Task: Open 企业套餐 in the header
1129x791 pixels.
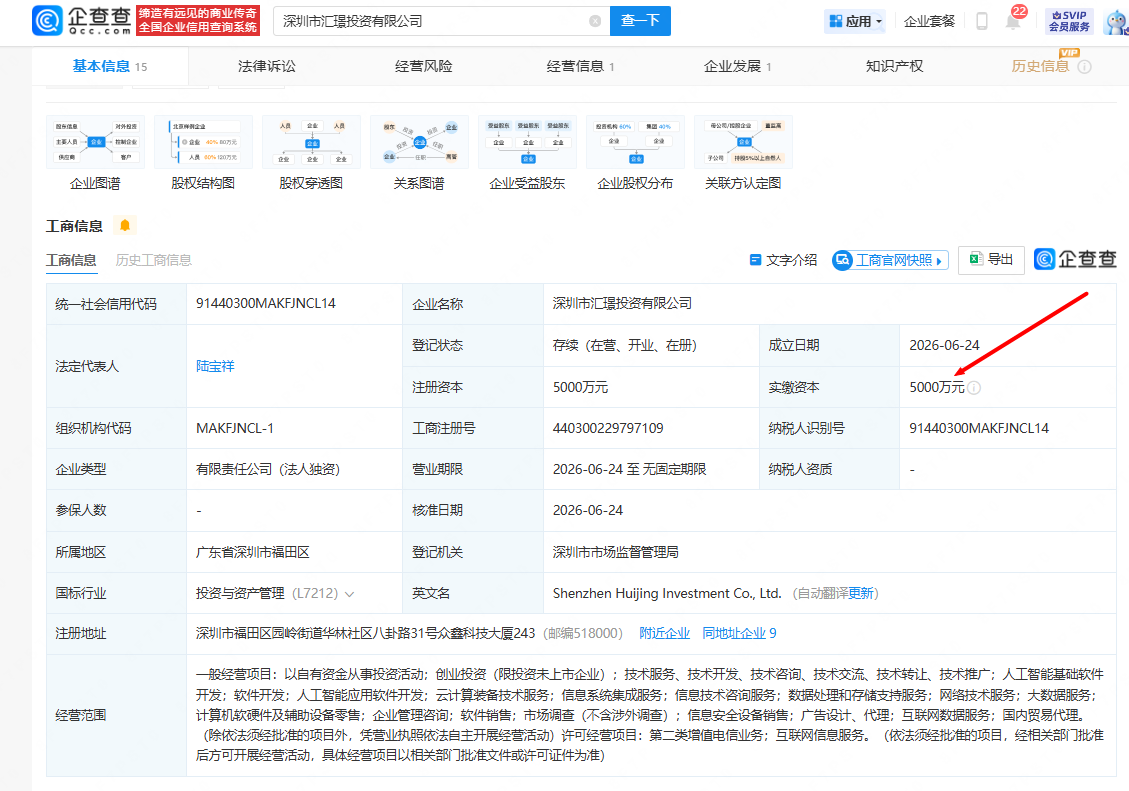Action: click(929, 22)
